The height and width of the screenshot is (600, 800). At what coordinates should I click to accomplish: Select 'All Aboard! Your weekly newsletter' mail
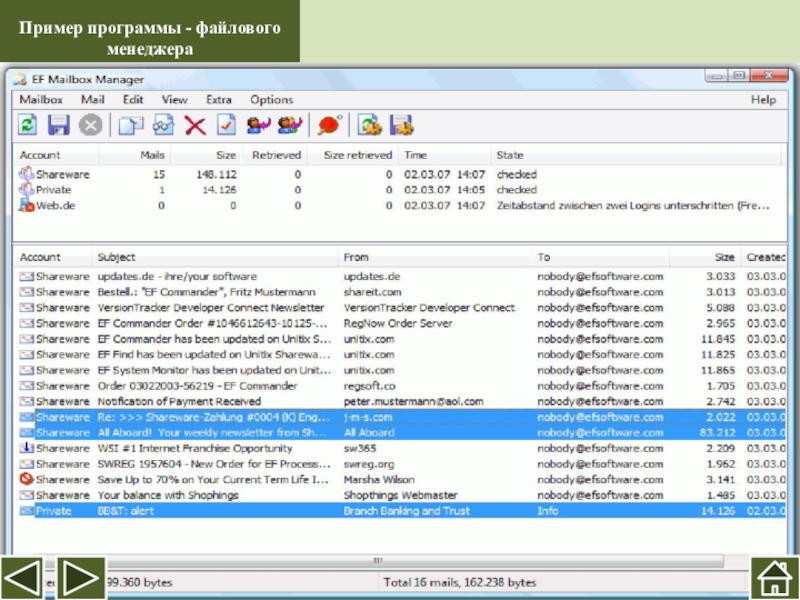(x=402, y=433)
